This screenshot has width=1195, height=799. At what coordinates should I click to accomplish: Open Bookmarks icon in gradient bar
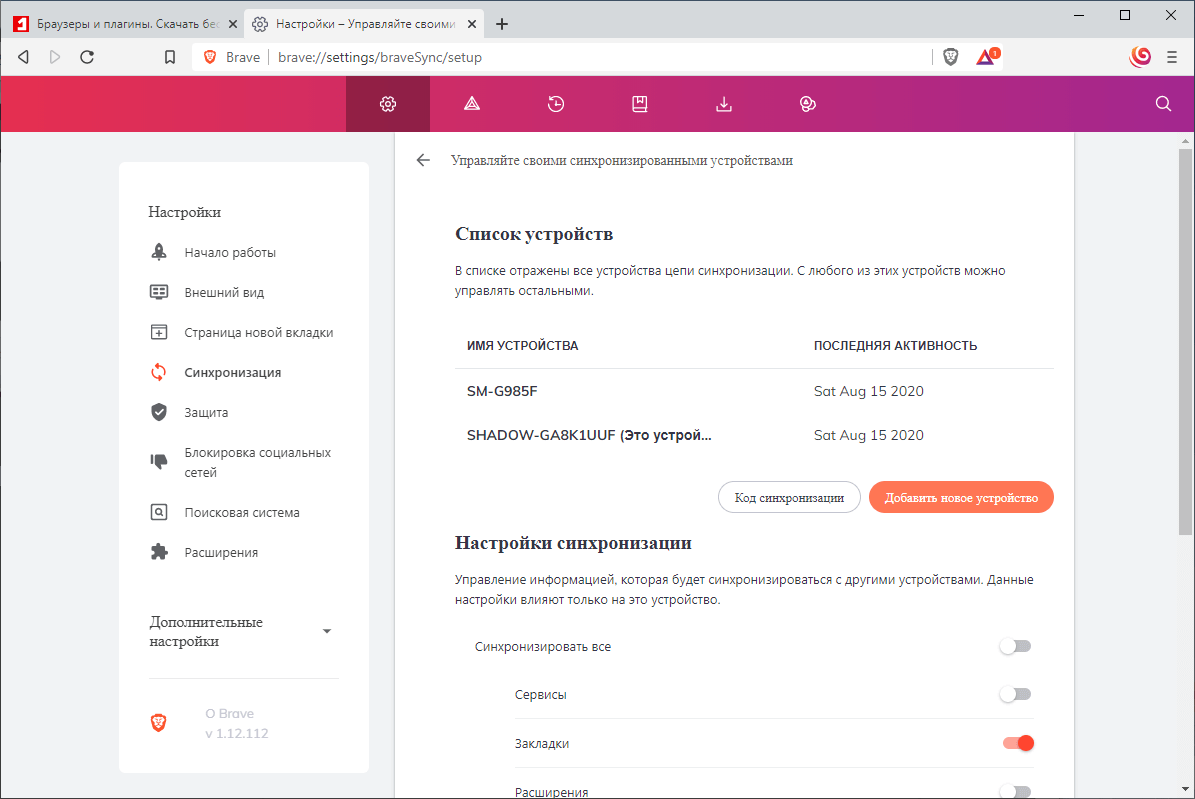pyautogui.click(x=639, y=104)
